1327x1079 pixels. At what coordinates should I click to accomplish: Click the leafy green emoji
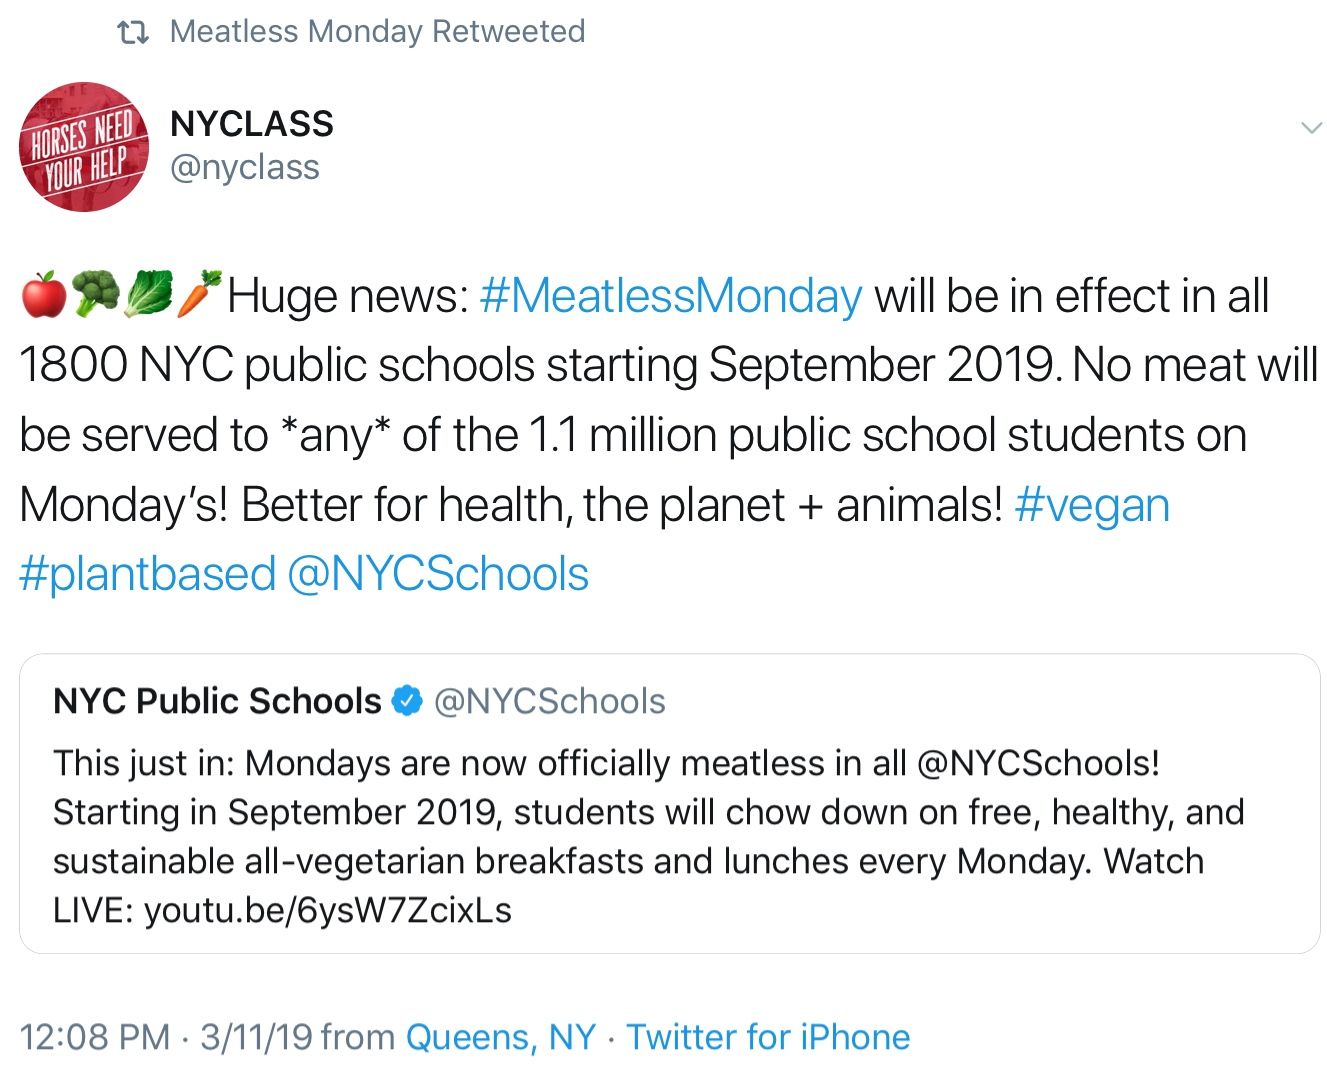point(148,295)
